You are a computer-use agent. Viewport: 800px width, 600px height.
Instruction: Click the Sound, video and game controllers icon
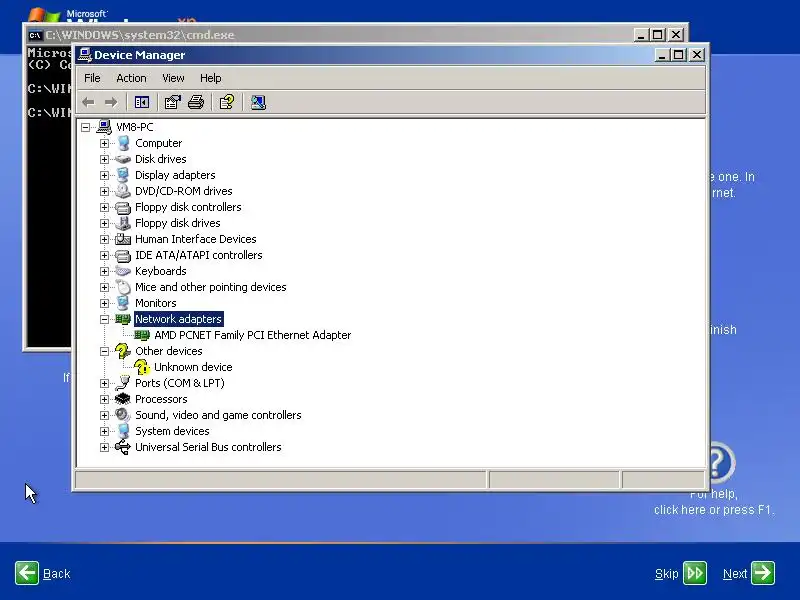[x=123, y=415]
